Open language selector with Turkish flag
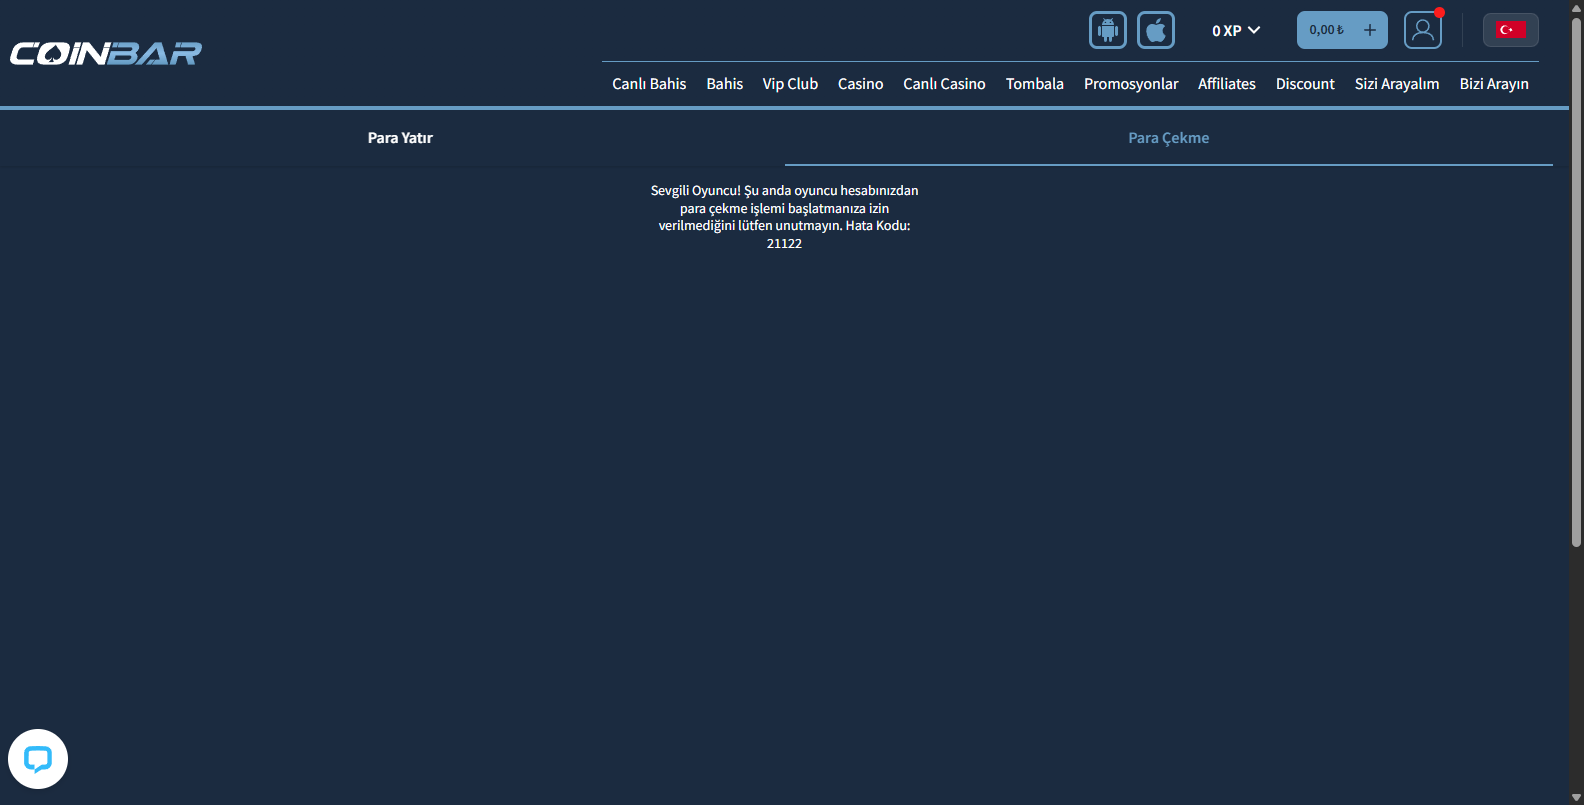 (1510, 30)
